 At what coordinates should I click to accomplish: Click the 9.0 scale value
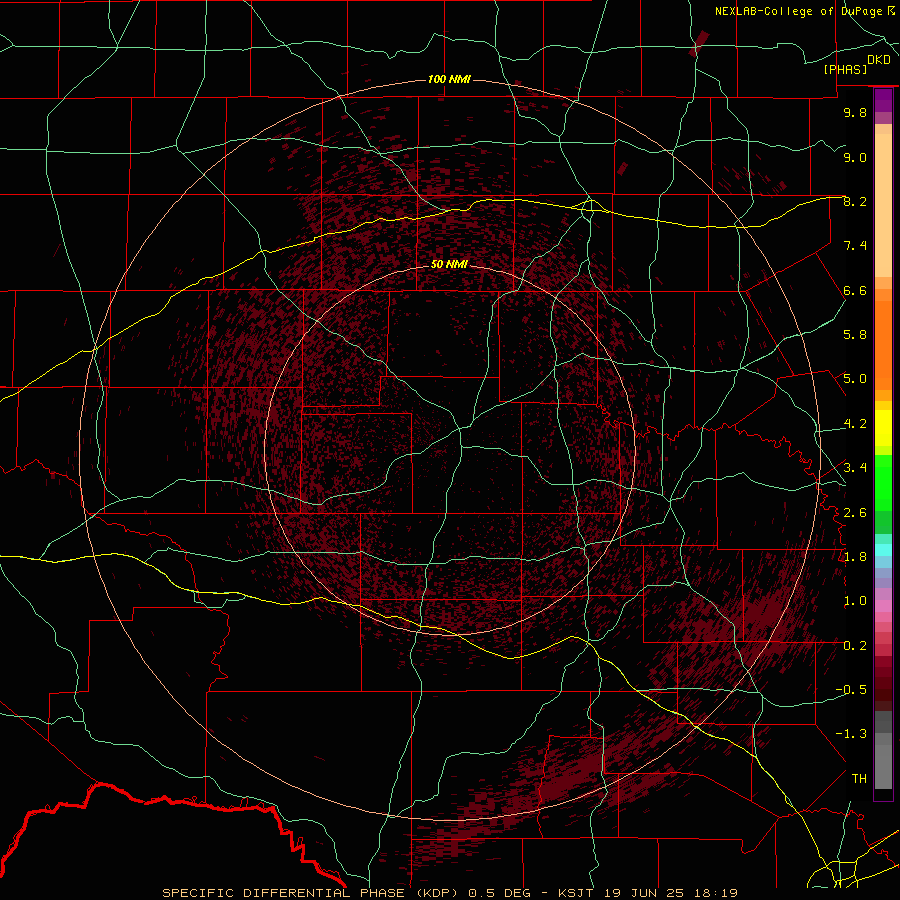click(855, 157)
